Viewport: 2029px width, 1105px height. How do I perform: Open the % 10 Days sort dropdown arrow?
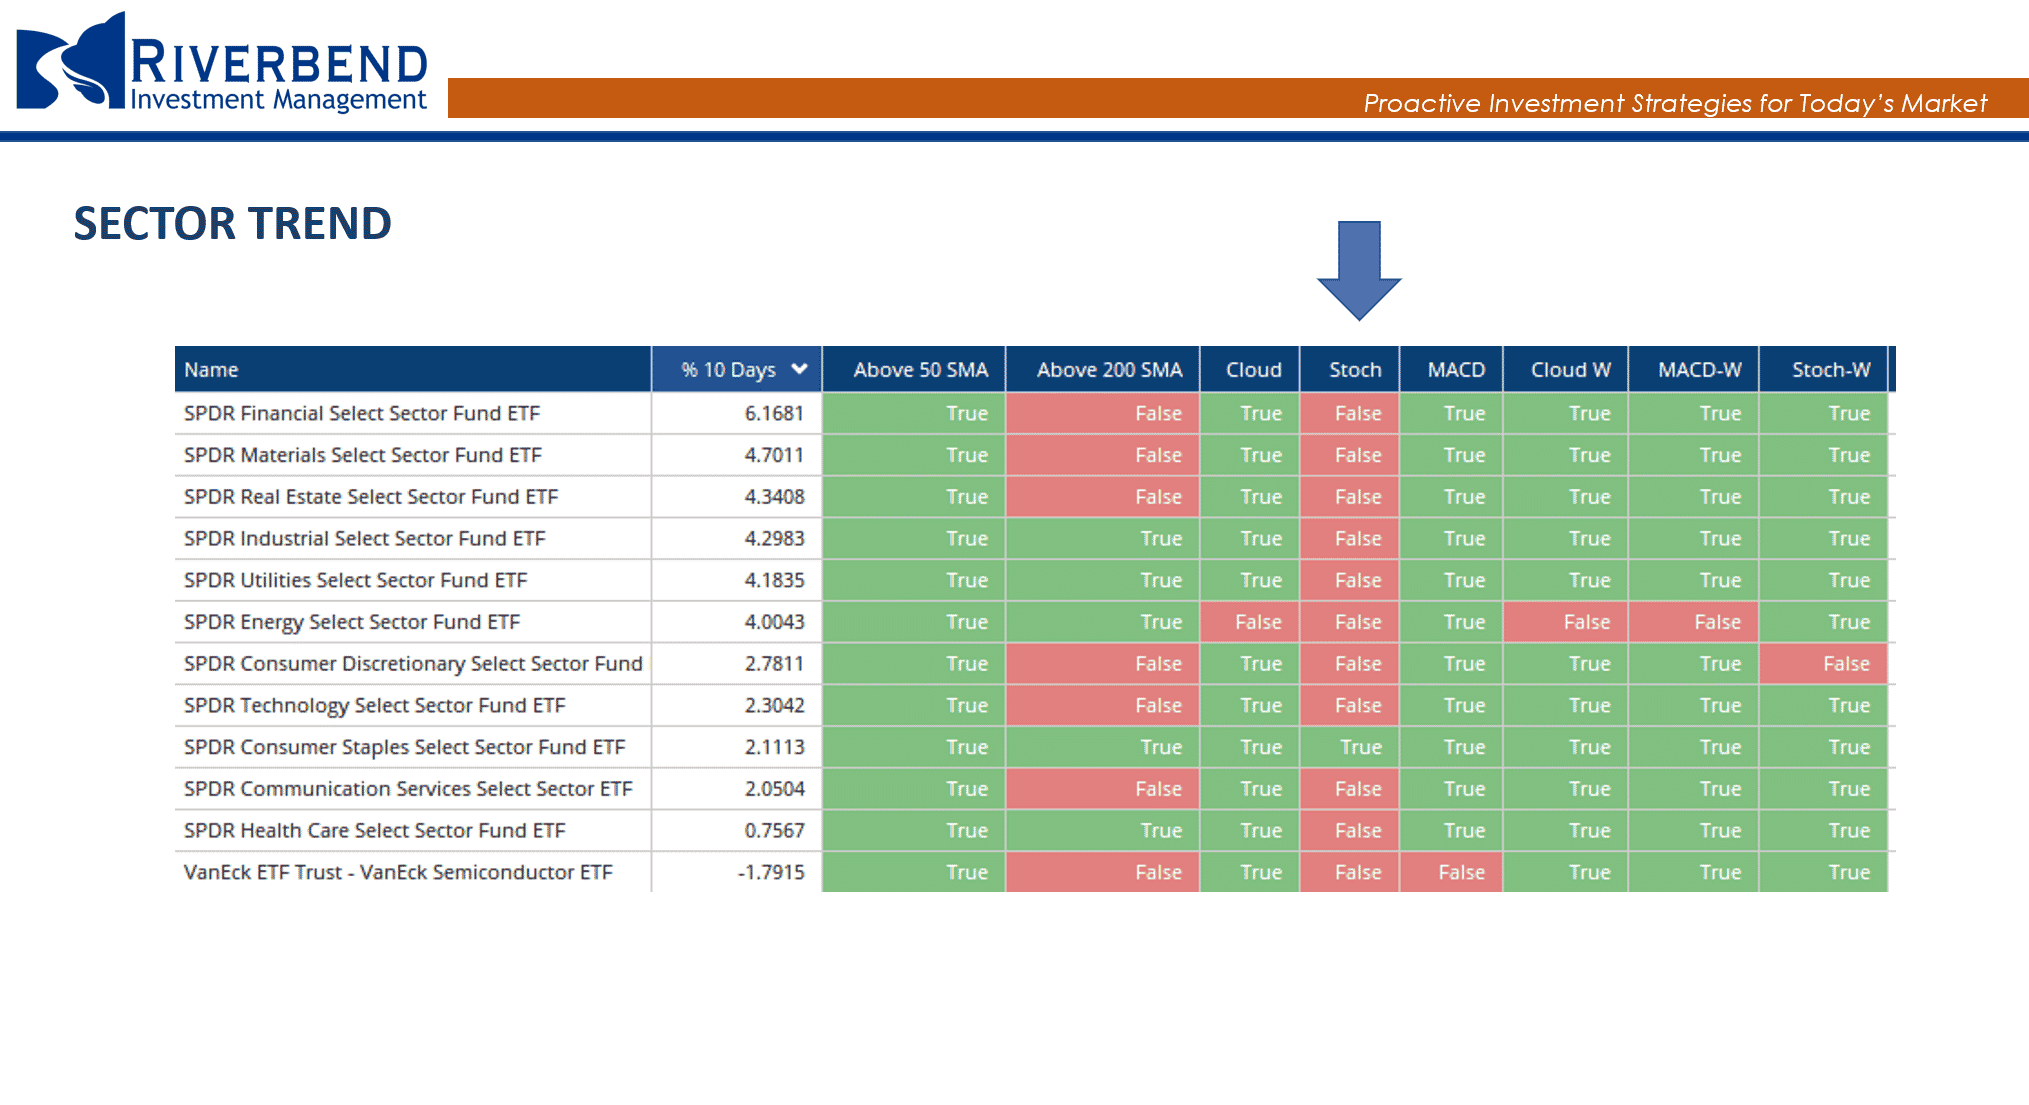(x=799, y=369)
